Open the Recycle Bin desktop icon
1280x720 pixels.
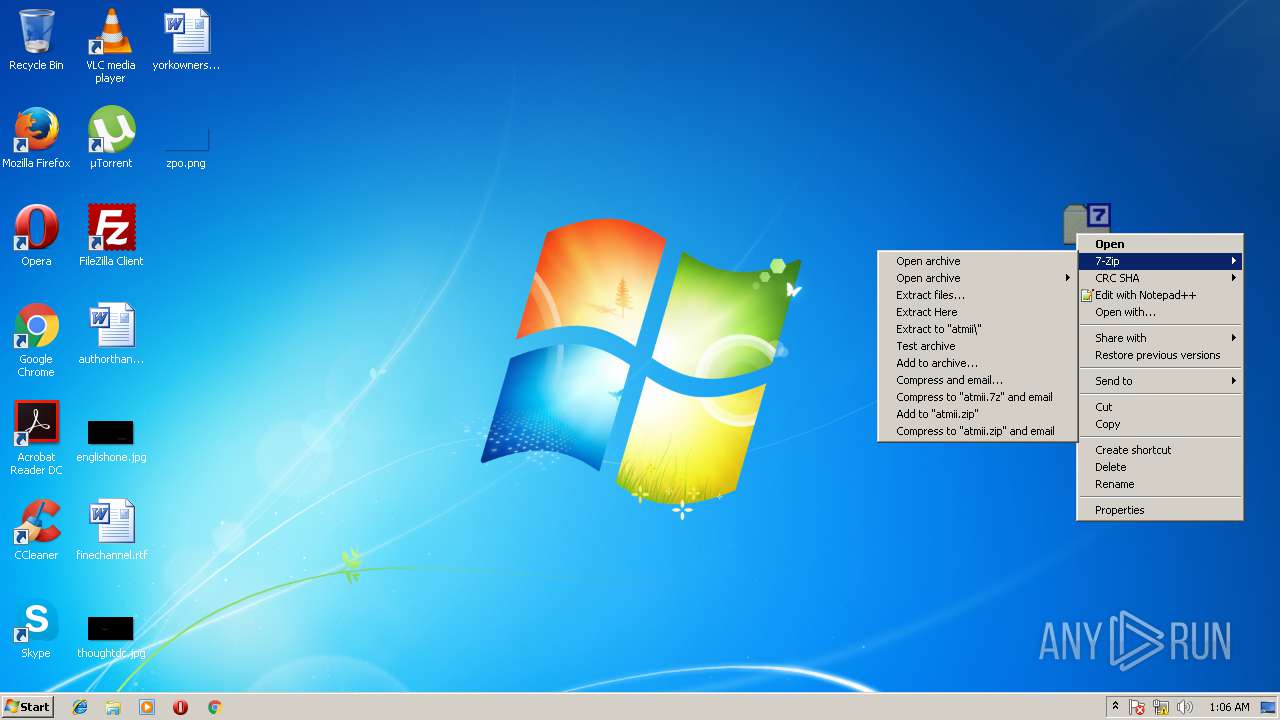click(36, 40)
